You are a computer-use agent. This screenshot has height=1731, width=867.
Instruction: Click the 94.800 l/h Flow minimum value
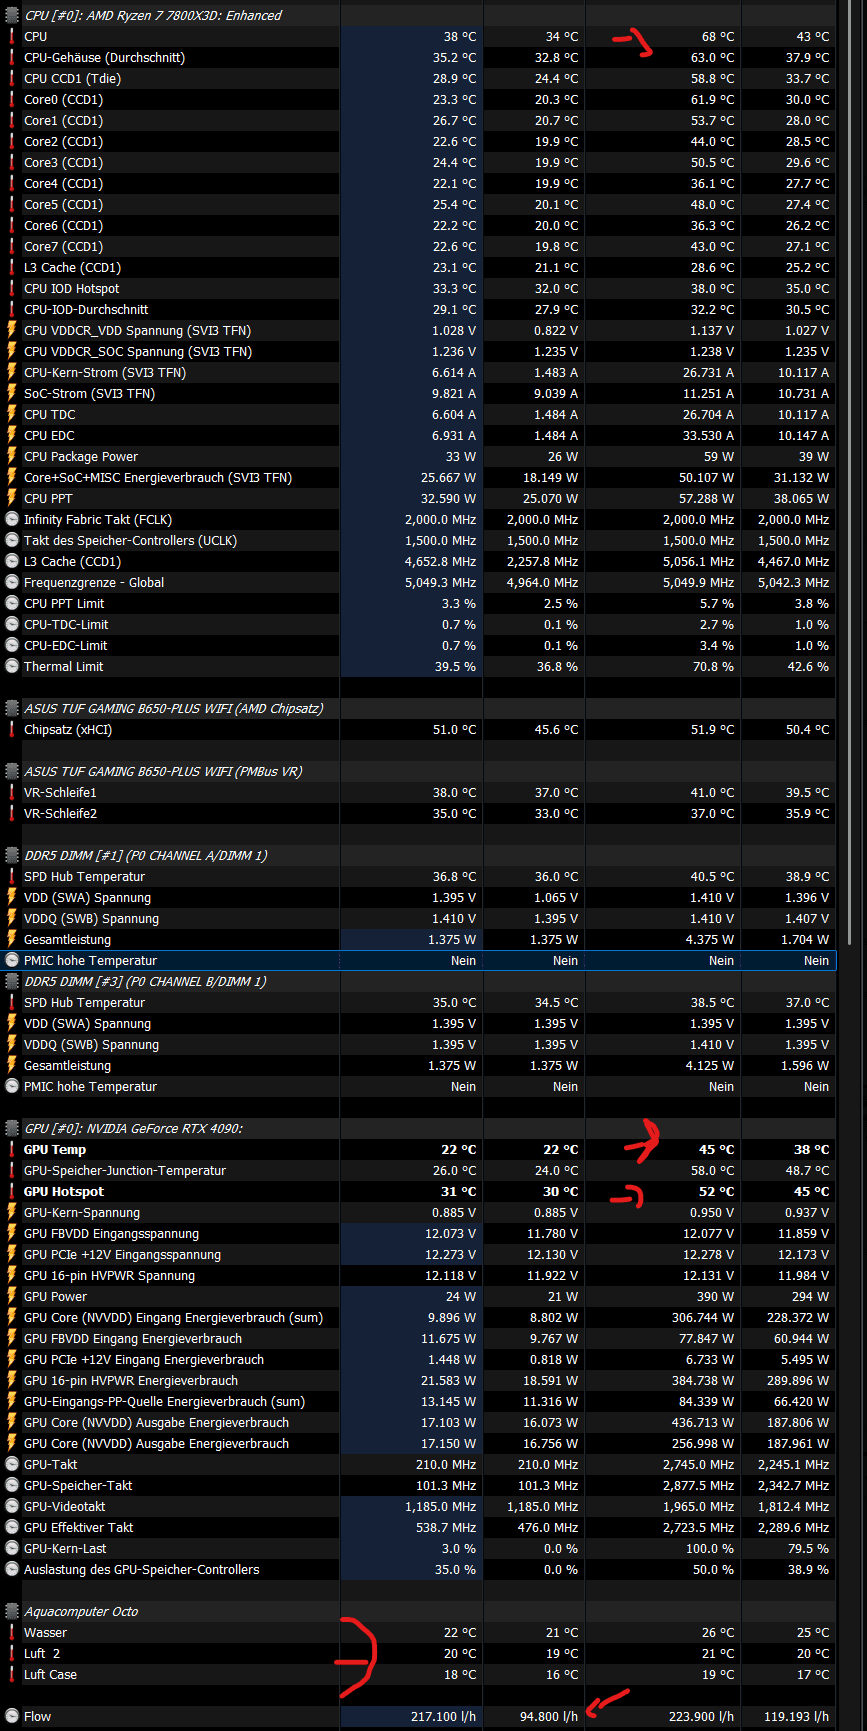click(550, 1717)
